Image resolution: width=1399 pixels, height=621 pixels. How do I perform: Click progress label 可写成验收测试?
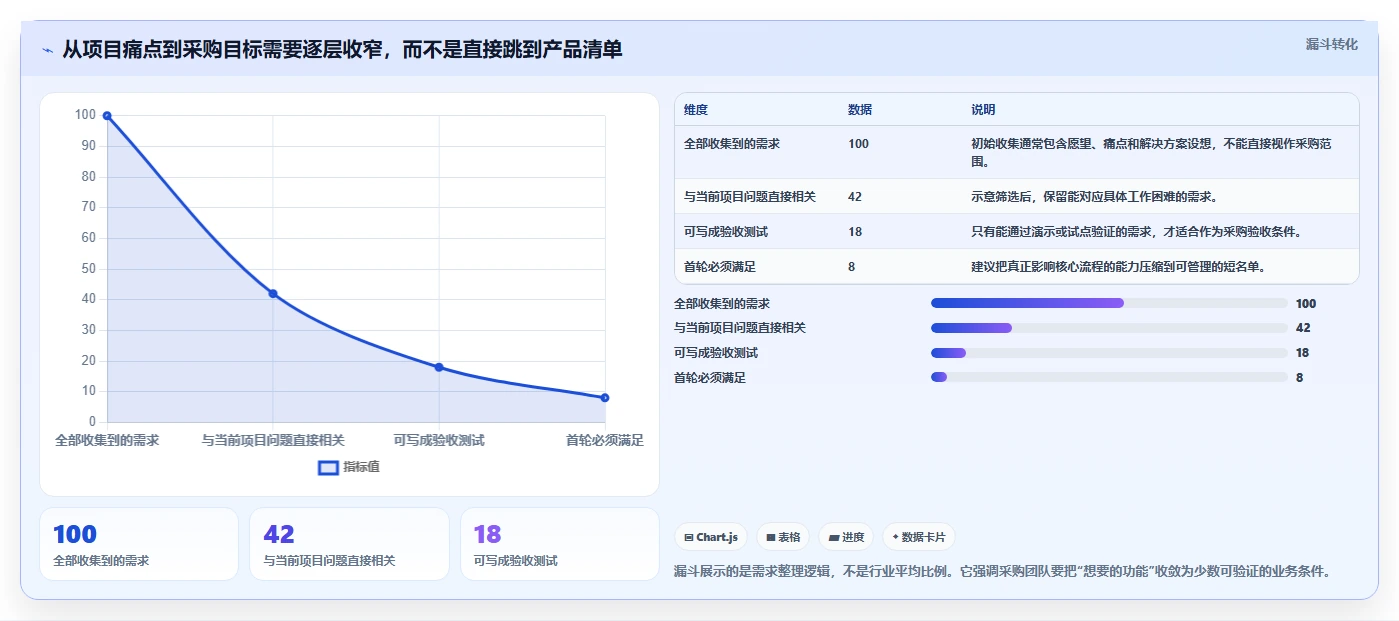point(716,353)
